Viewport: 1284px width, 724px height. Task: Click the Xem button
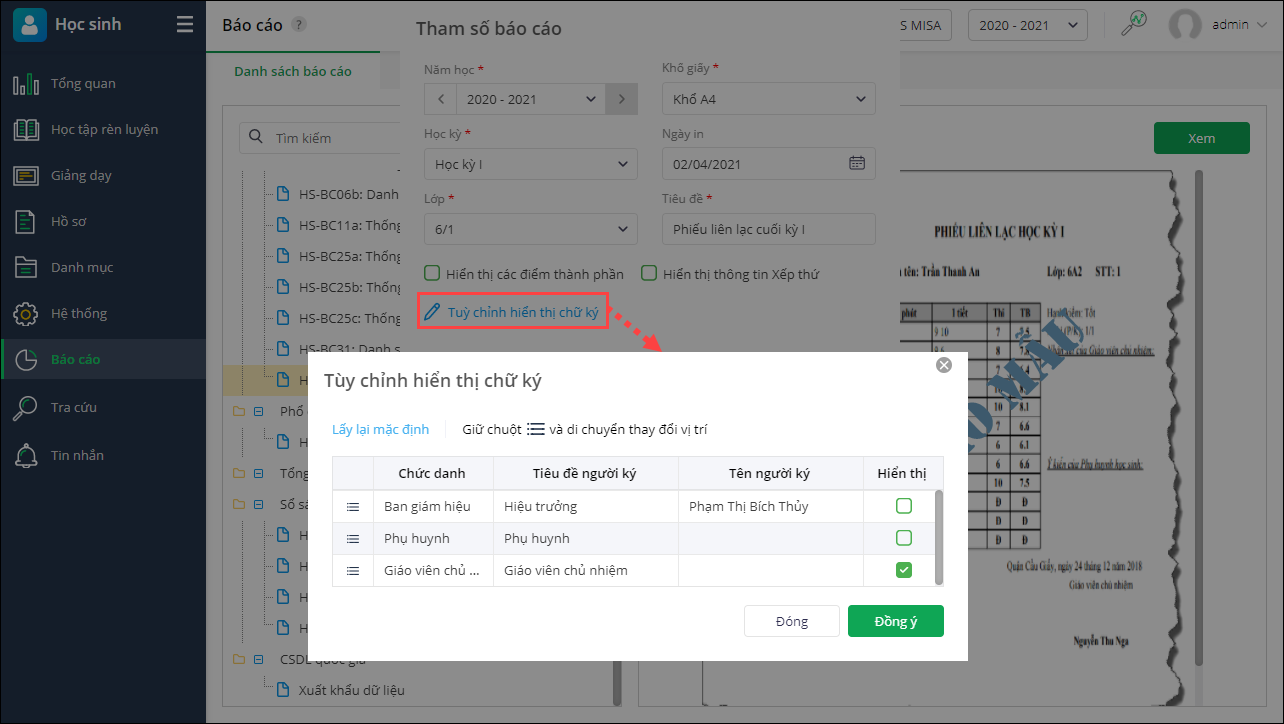1202,138
